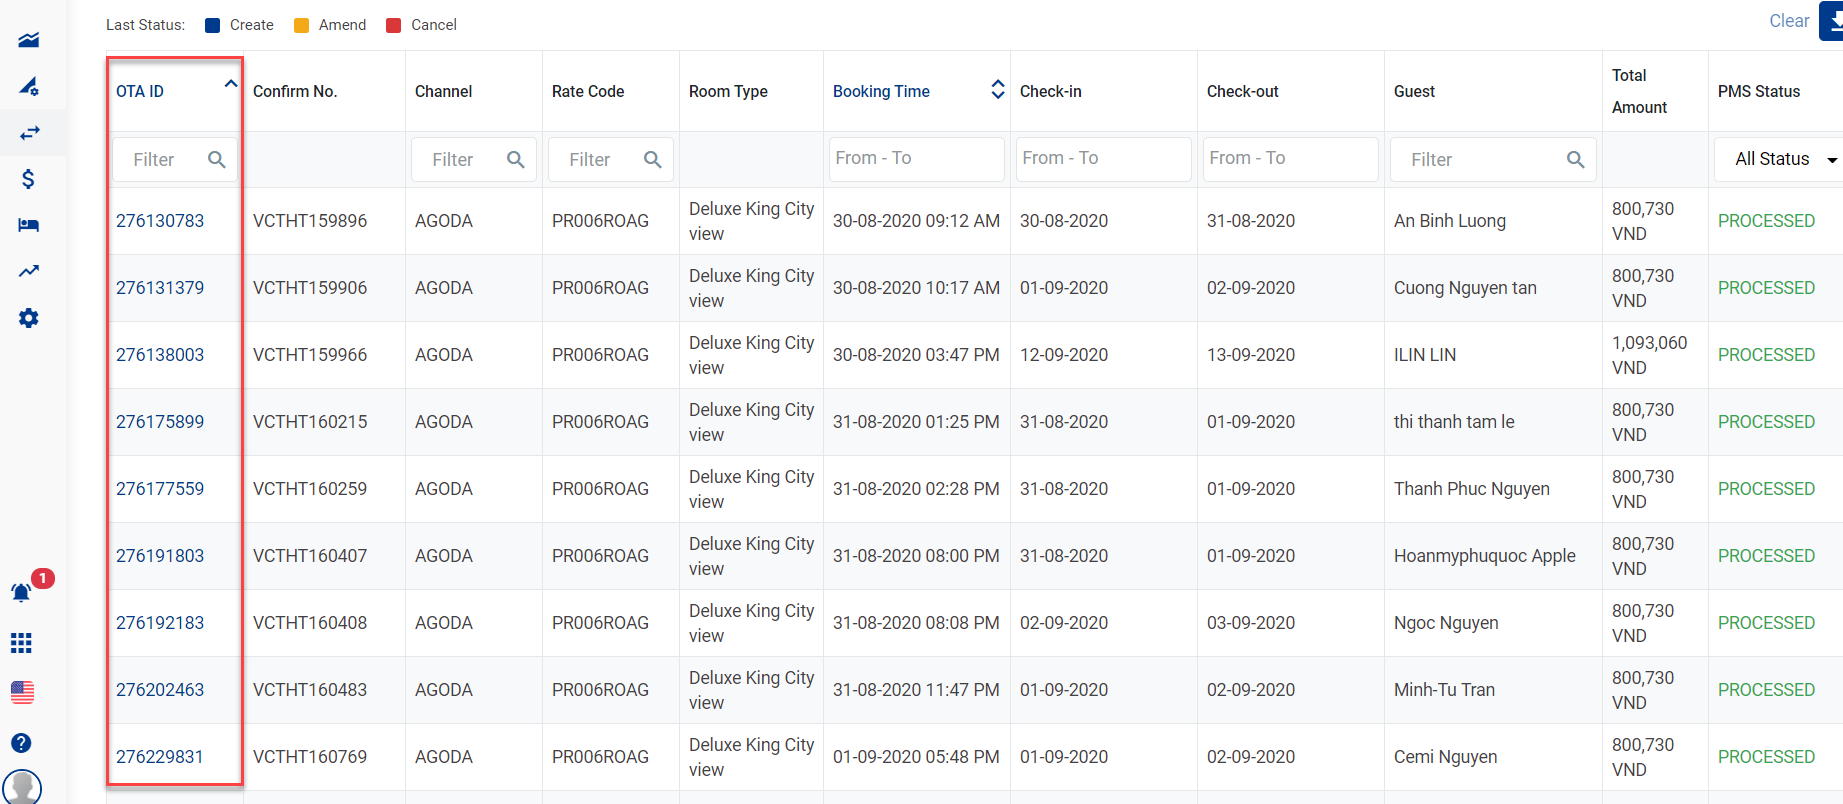Screen dimensions: 1843x804
Task: Click the Clear link
Action: (1788, 21)
